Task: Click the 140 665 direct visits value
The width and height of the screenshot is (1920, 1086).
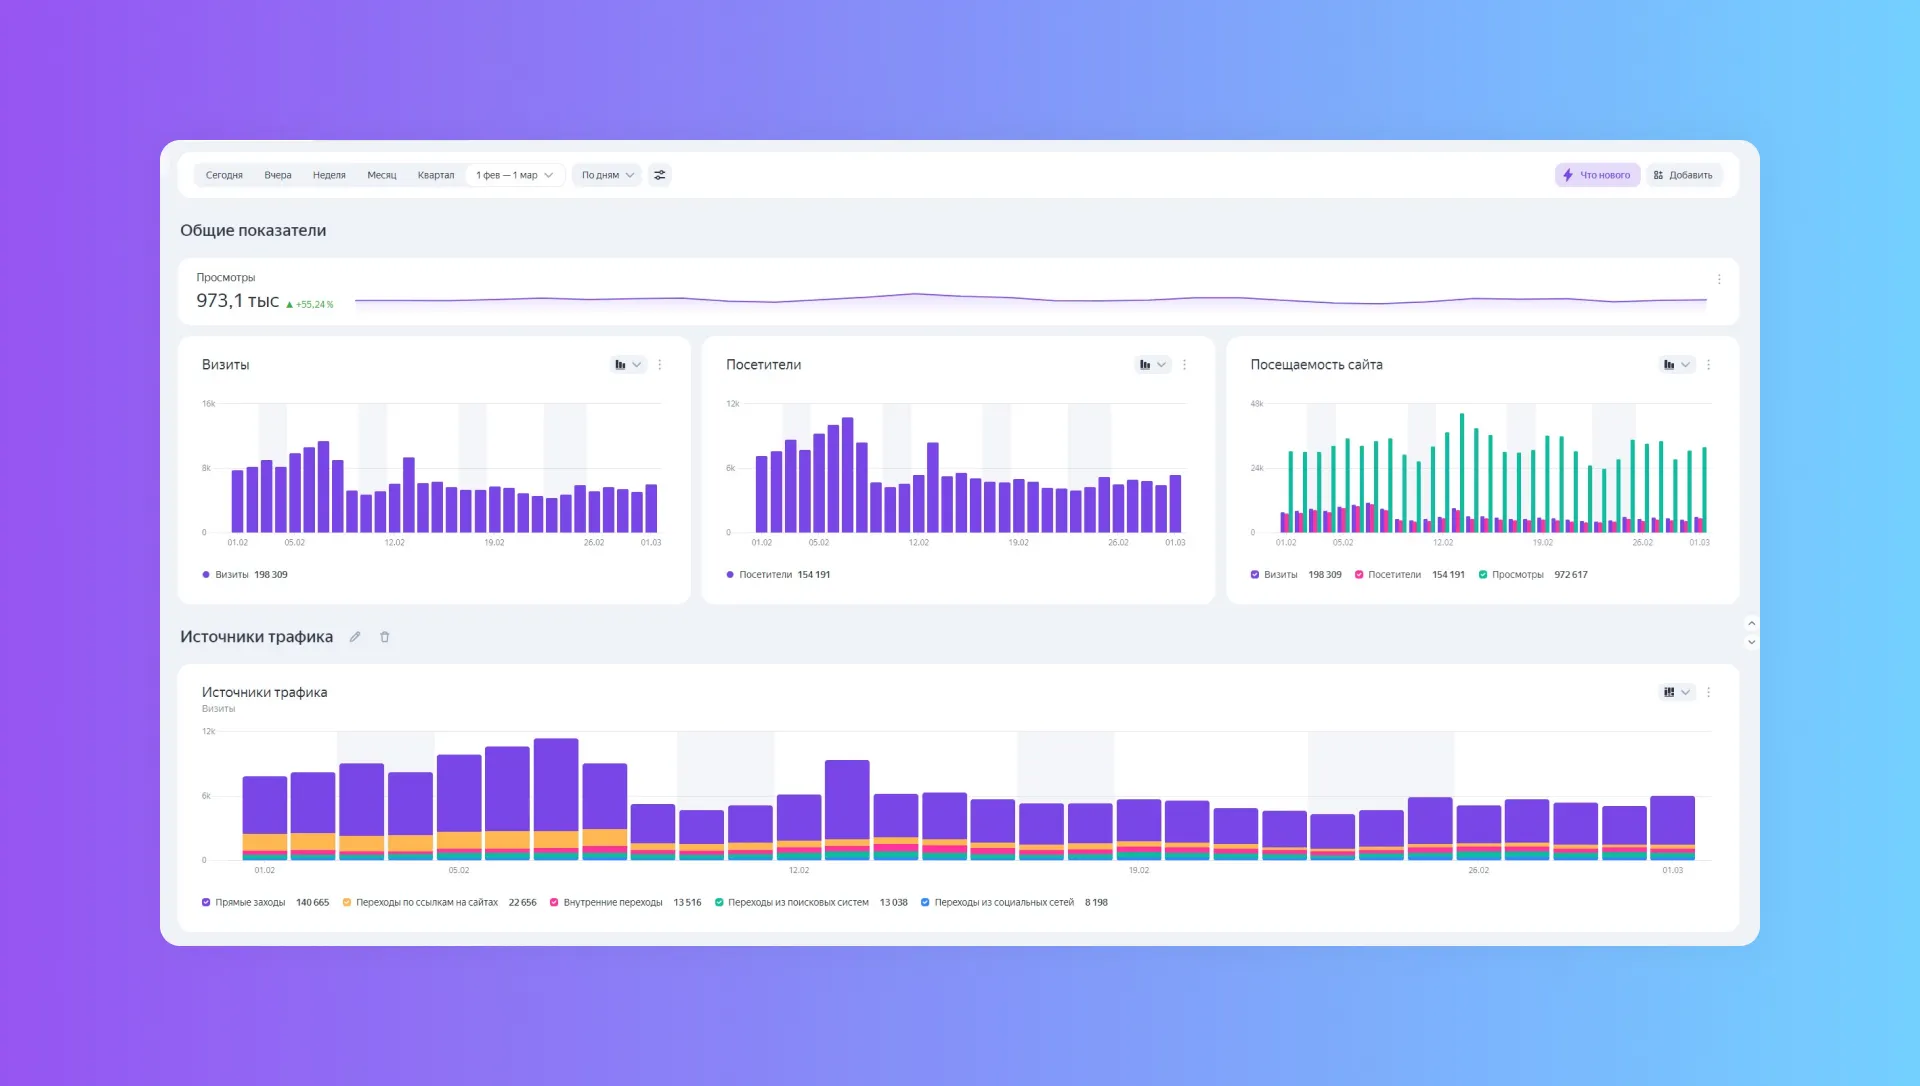Action: coord(313,902)
